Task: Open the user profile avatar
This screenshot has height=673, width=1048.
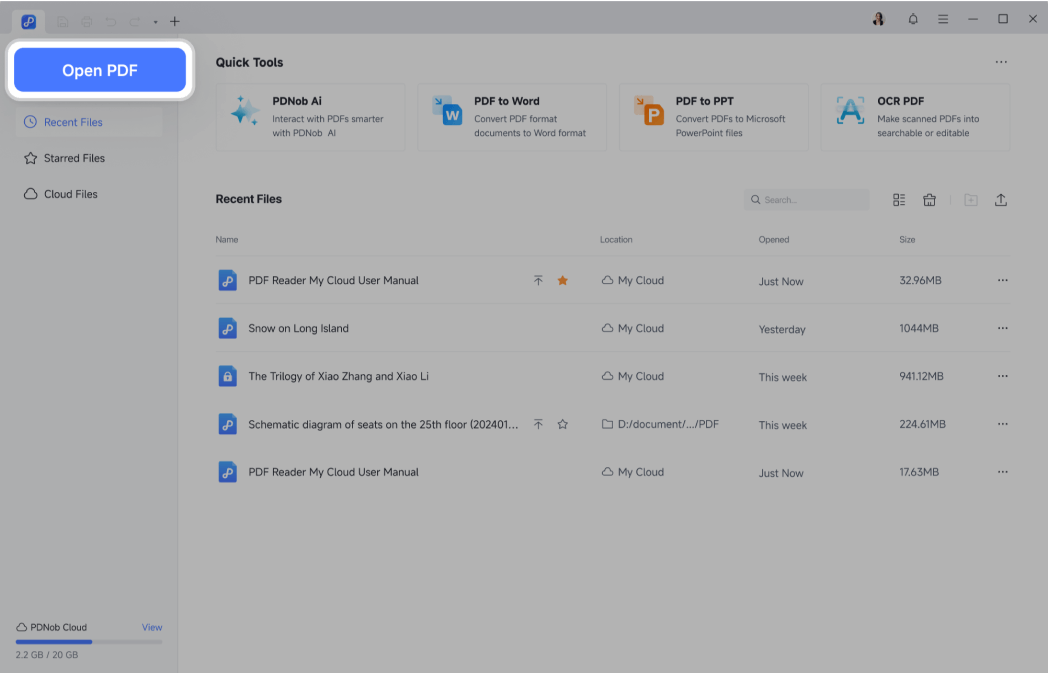Action: point(878,19)
